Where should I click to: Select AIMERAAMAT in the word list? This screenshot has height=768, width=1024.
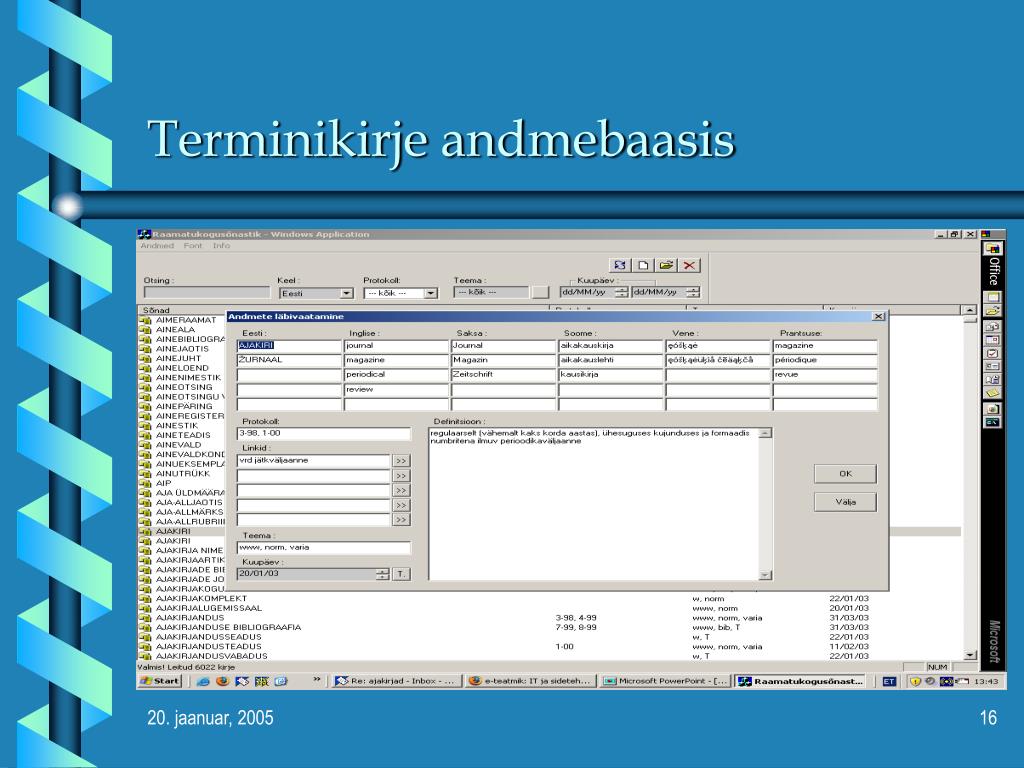pyautogui.click(x=185, y=320)
